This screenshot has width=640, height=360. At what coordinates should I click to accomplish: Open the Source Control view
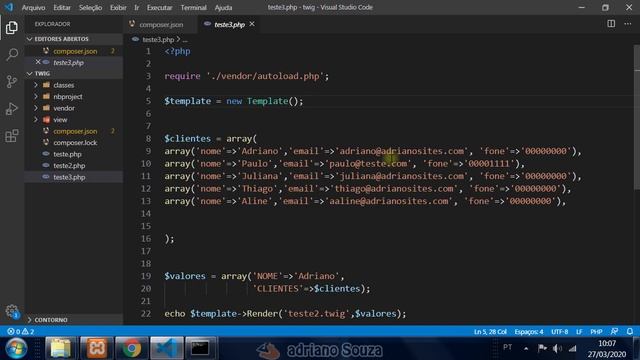12,82
